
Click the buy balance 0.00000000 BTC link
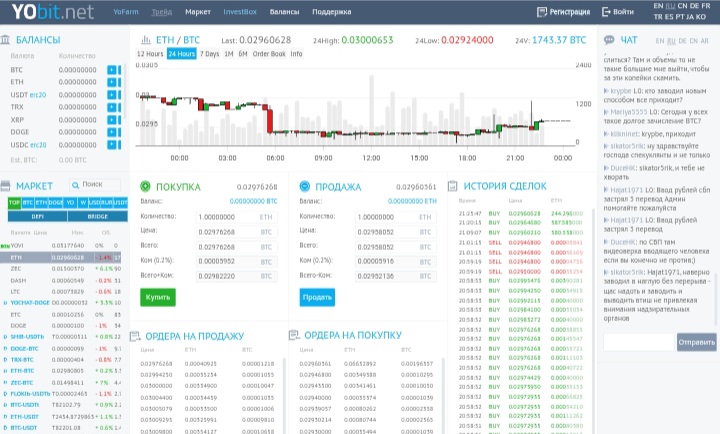[x=253, y=201]
